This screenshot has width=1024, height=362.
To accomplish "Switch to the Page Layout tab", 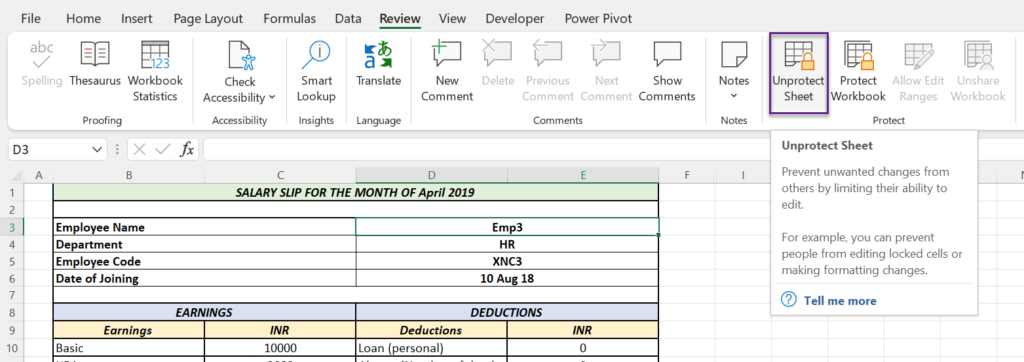I will click(x=208, y=18).
